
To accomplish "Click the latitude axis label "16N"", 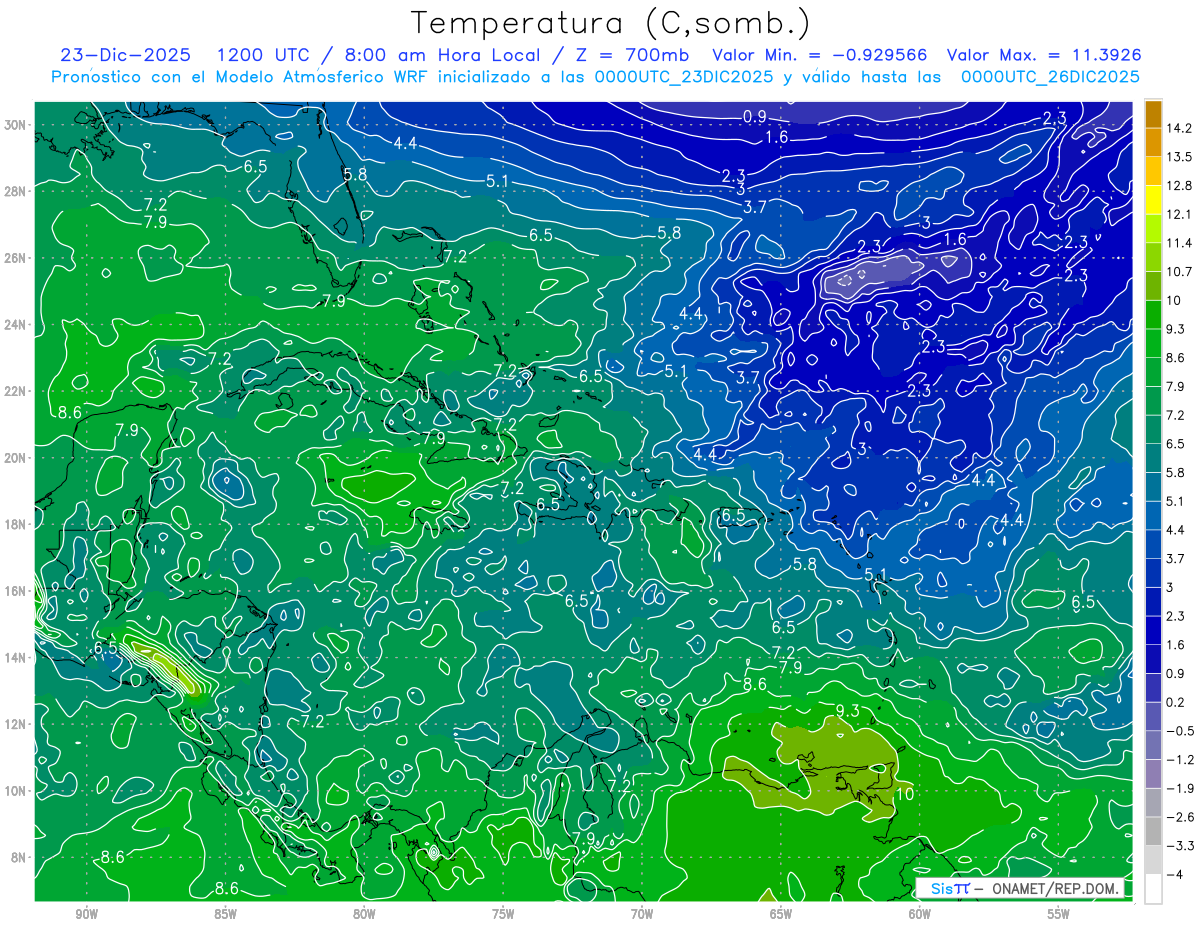I will (17, 591).
